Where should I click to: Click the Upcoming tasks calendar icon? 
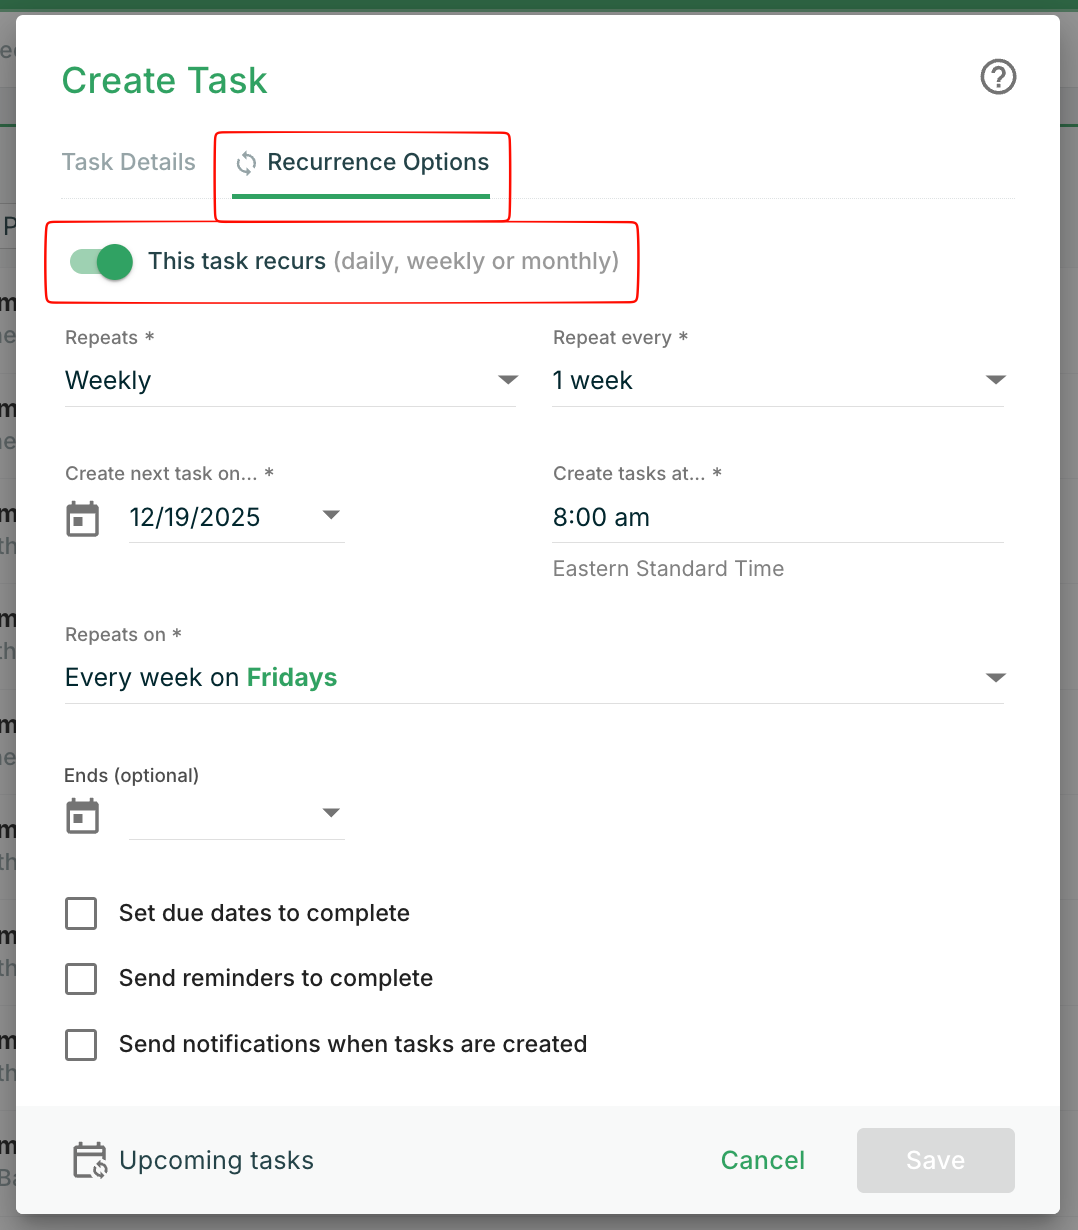pyautogui.click(x=90, y=1160)
